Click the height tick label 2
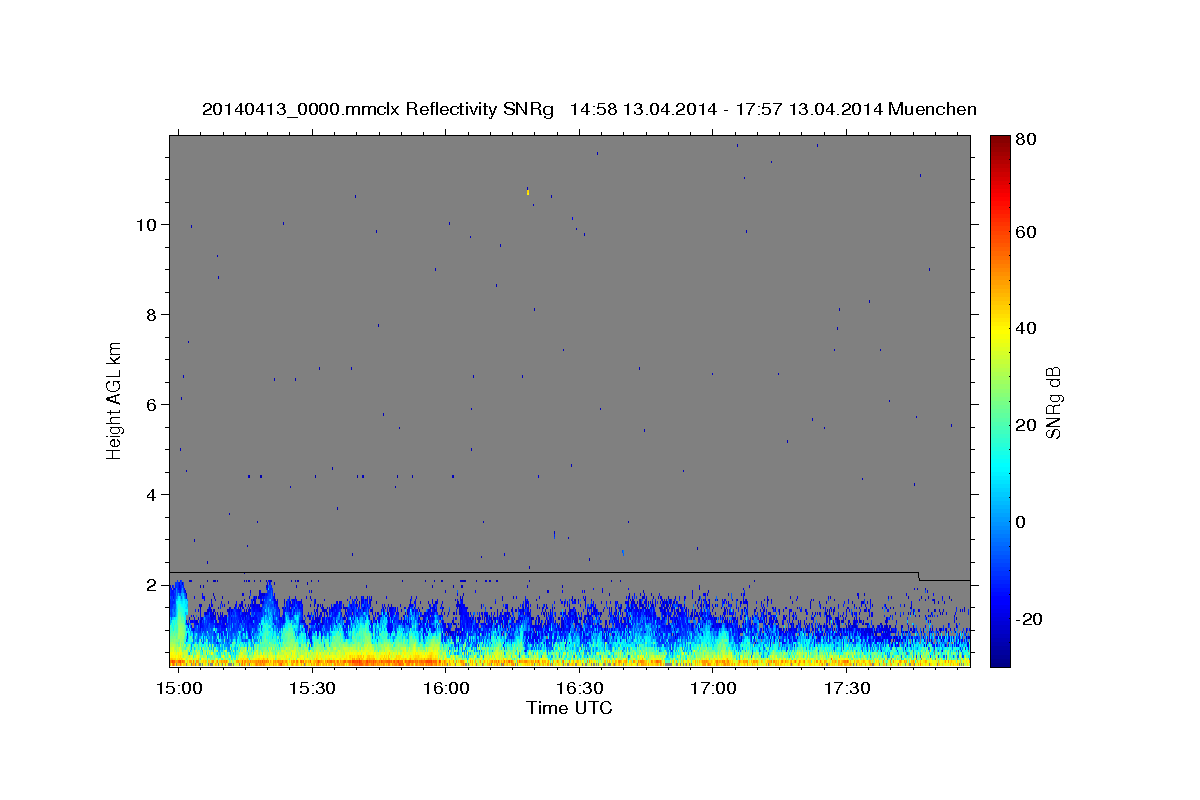The width and height of the screenshot is (1200, 800). pos(151,585)
